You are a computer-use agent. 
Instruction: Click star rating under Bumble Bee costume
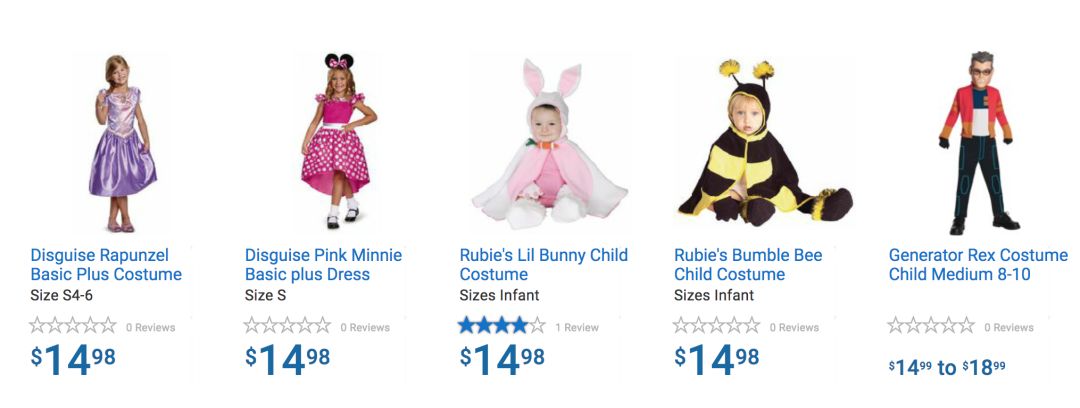coord(717,326)
